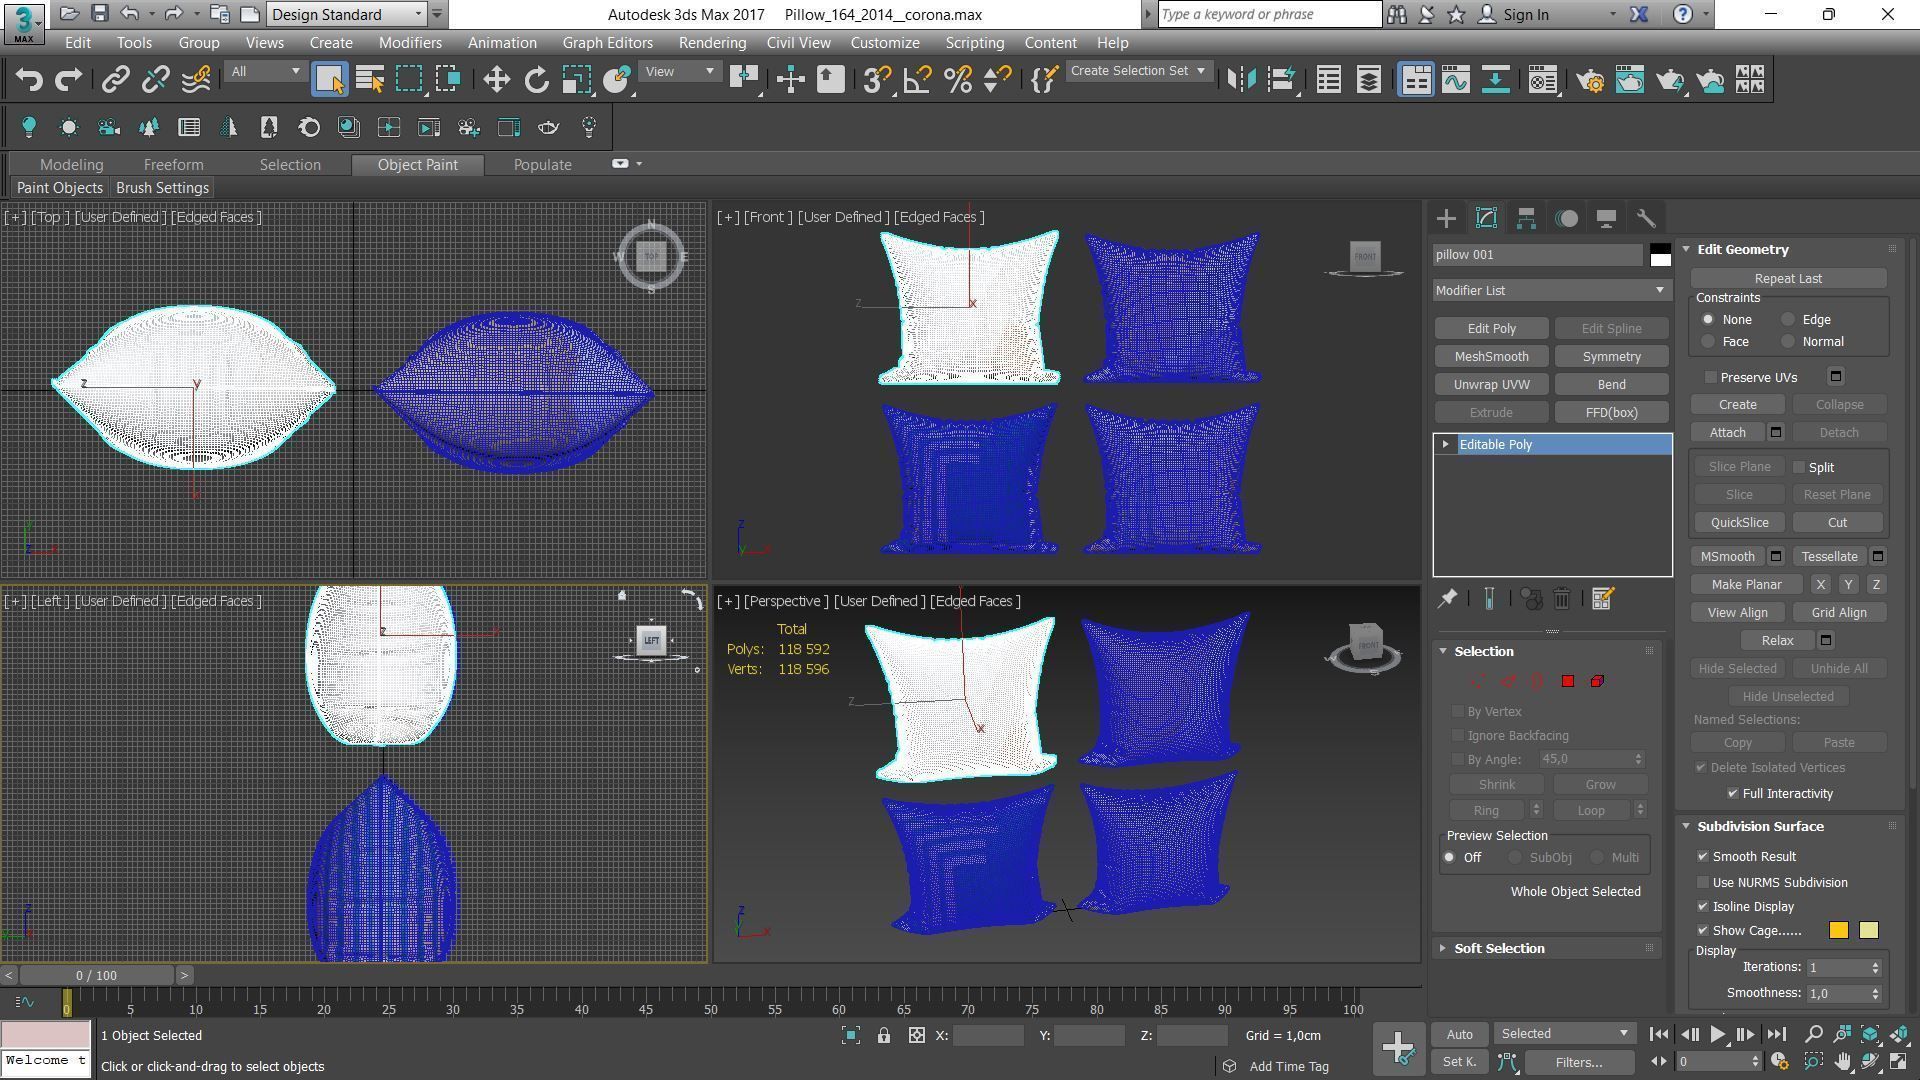Open the Modifier List dropdown
The width and height of the screenshot is (1920, 1080).
click(1550, 290)
